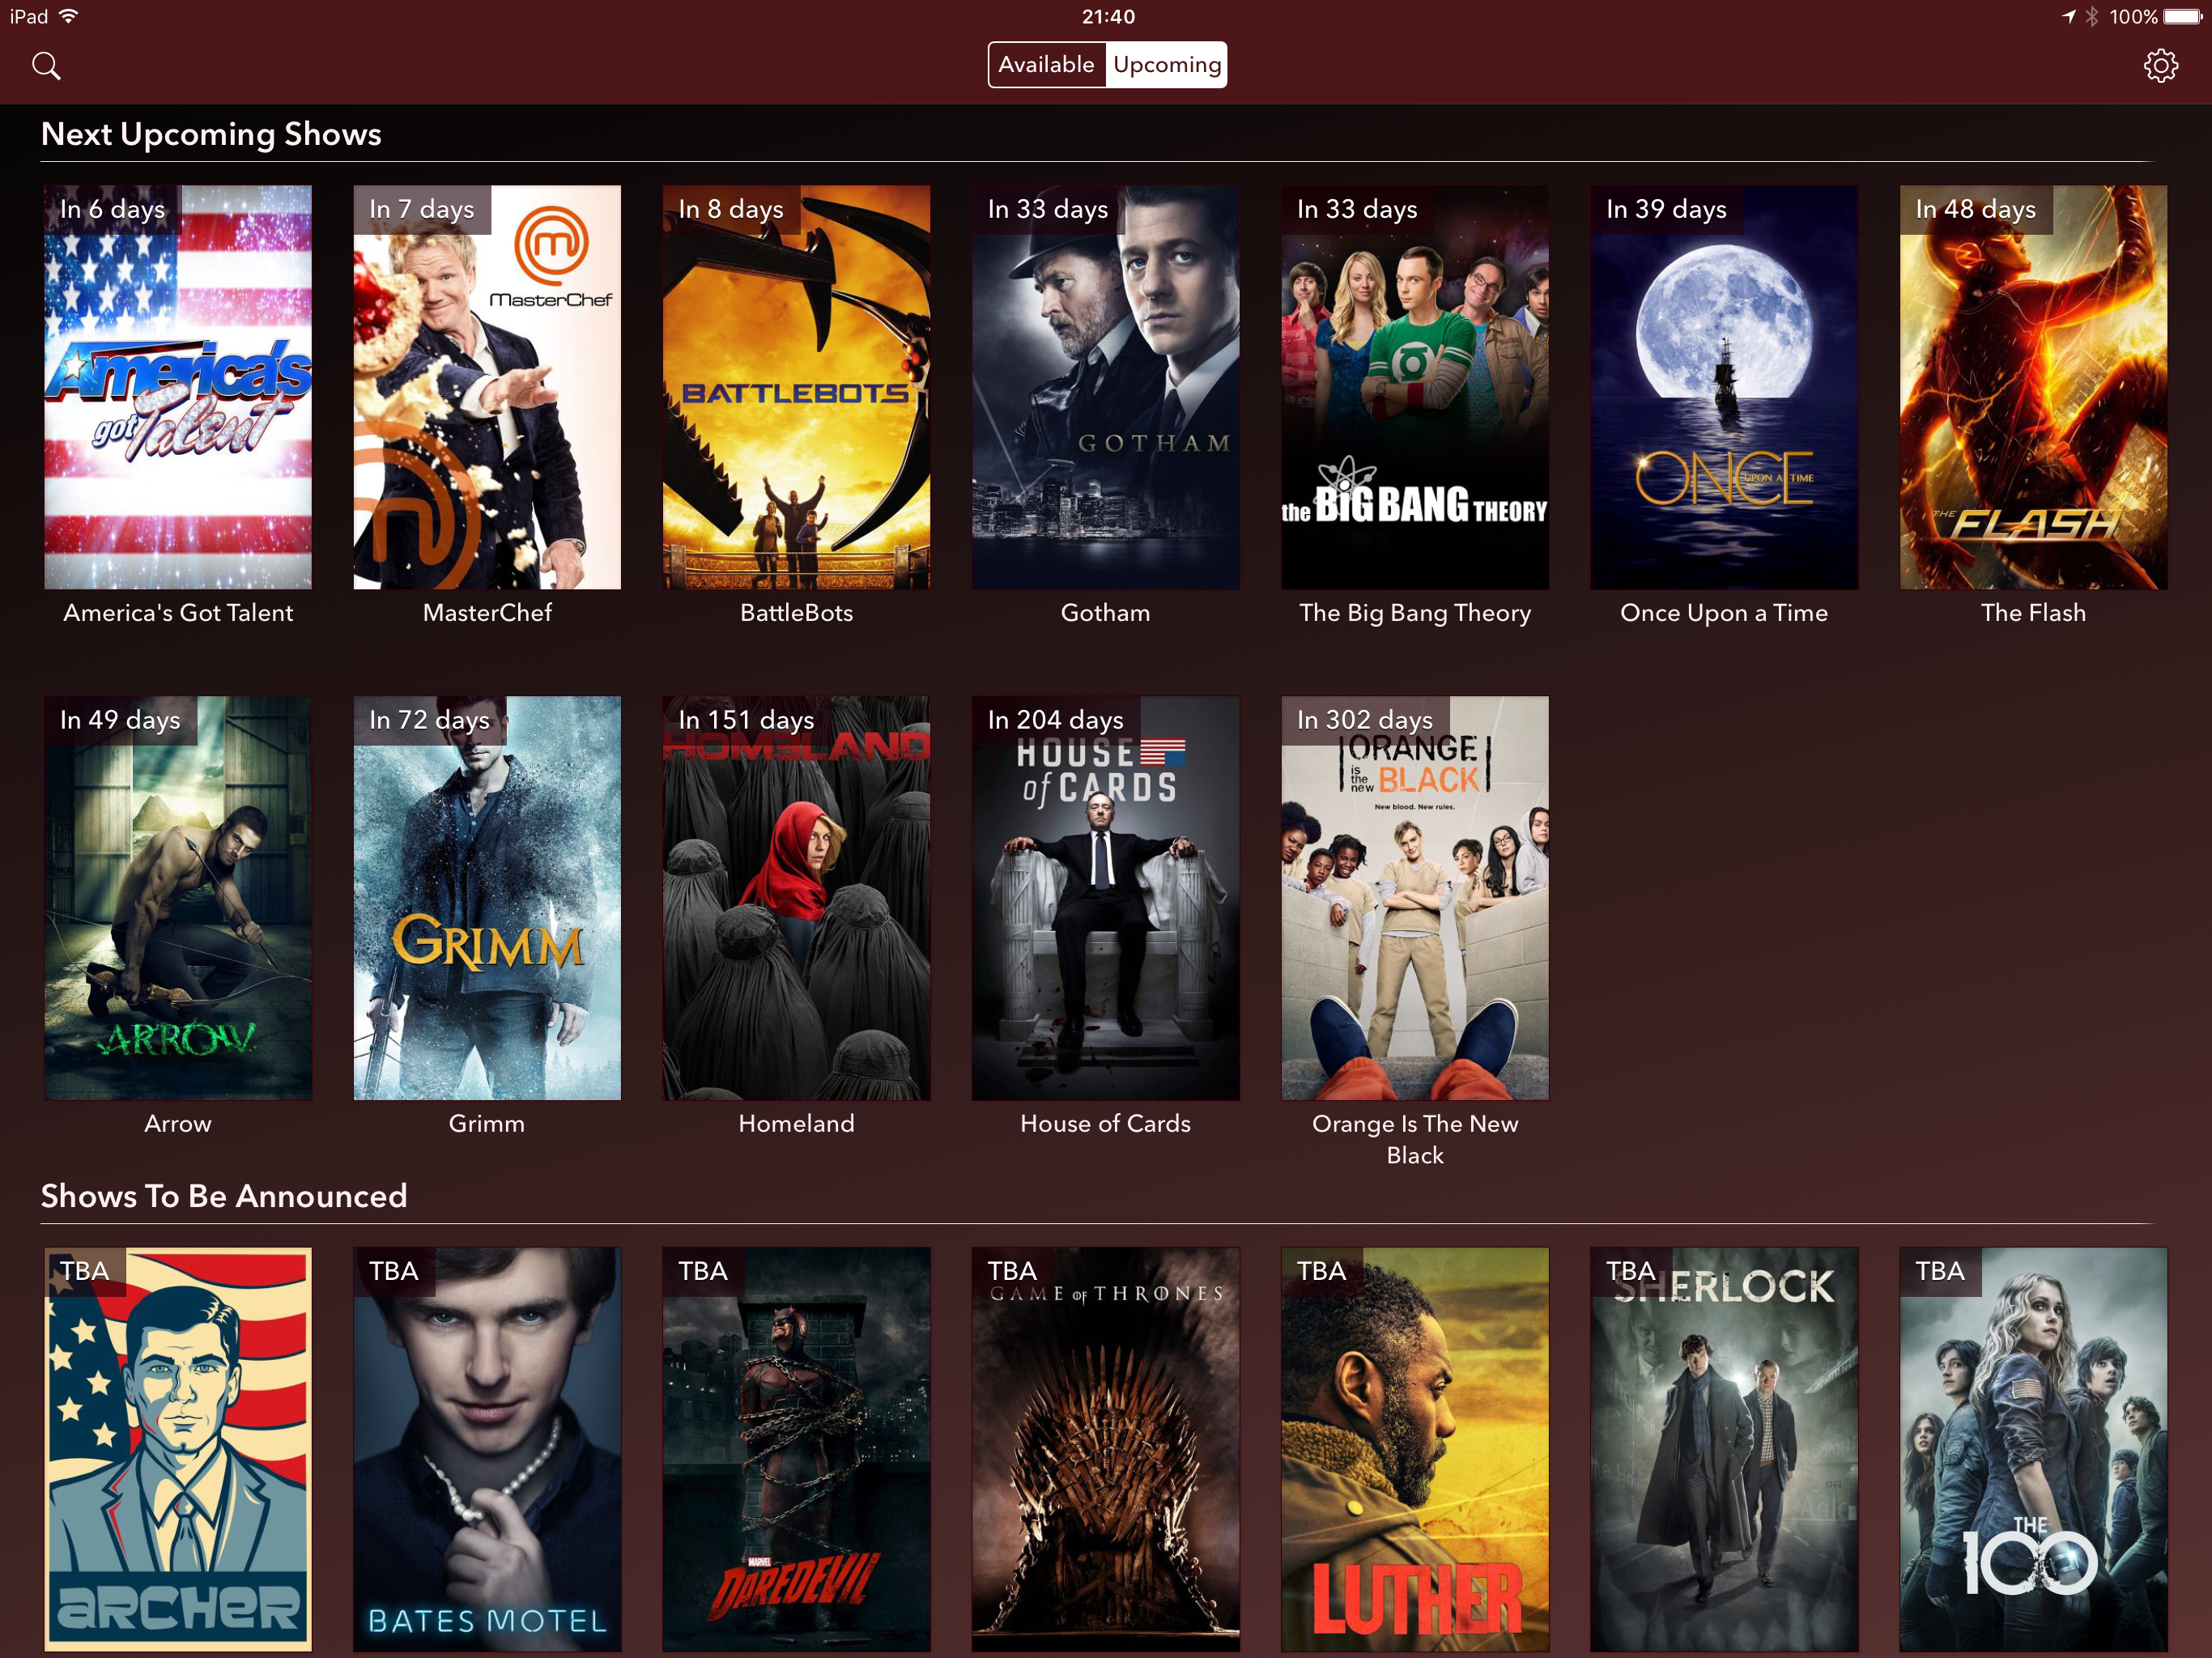The image size is (2212, 1658).
Task: Open America's Got Talent poster
Action: [178, 387]
